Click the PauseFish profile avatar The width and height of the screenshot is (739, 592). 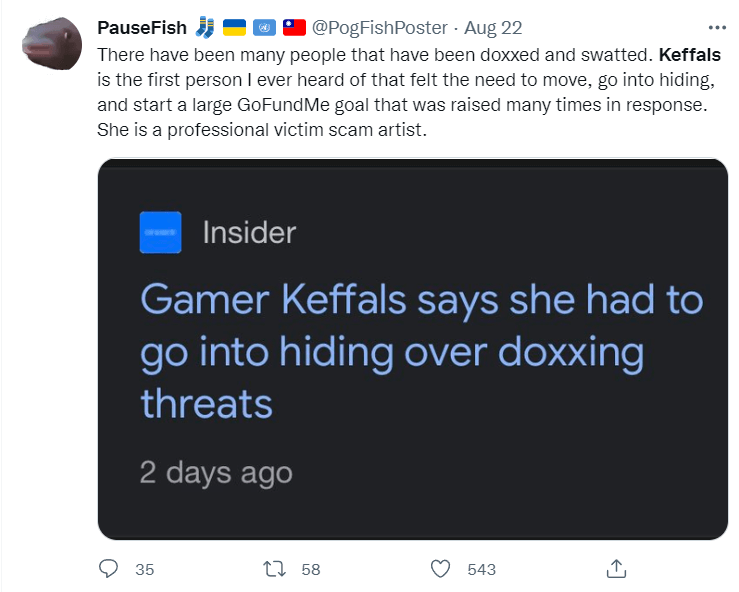tap(52, 43)
